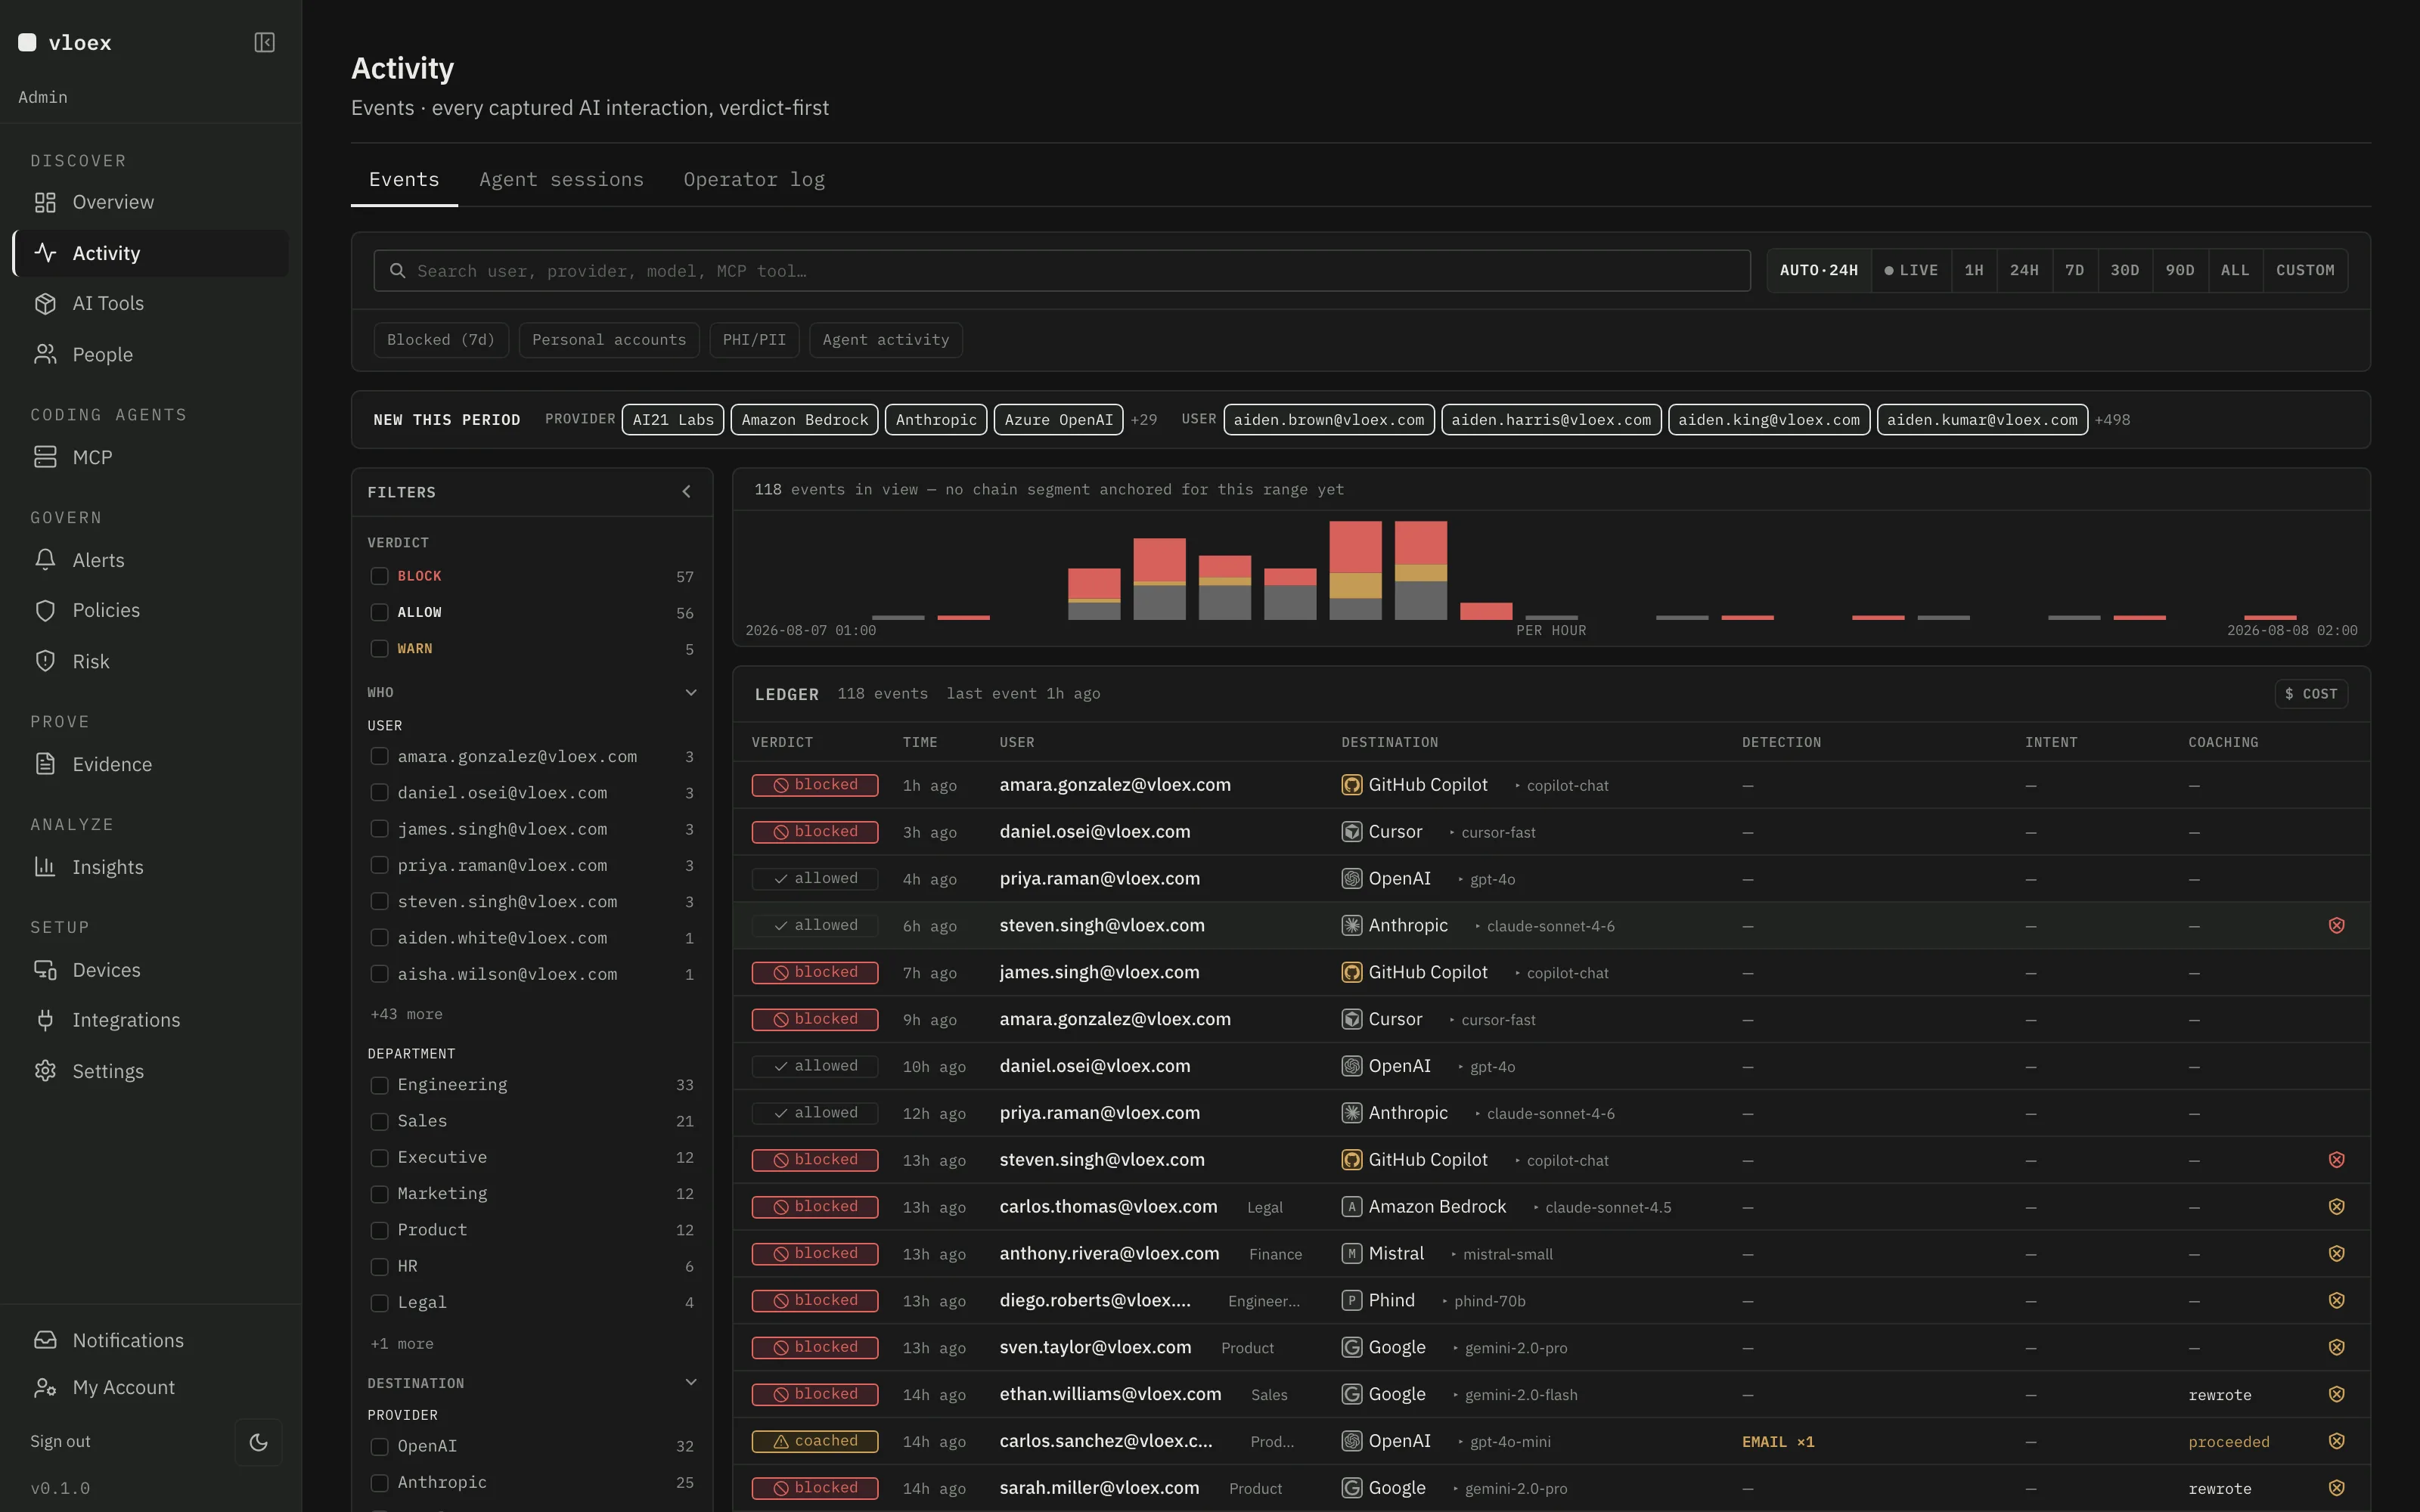Expand +1 more departments

(402, 1344)
